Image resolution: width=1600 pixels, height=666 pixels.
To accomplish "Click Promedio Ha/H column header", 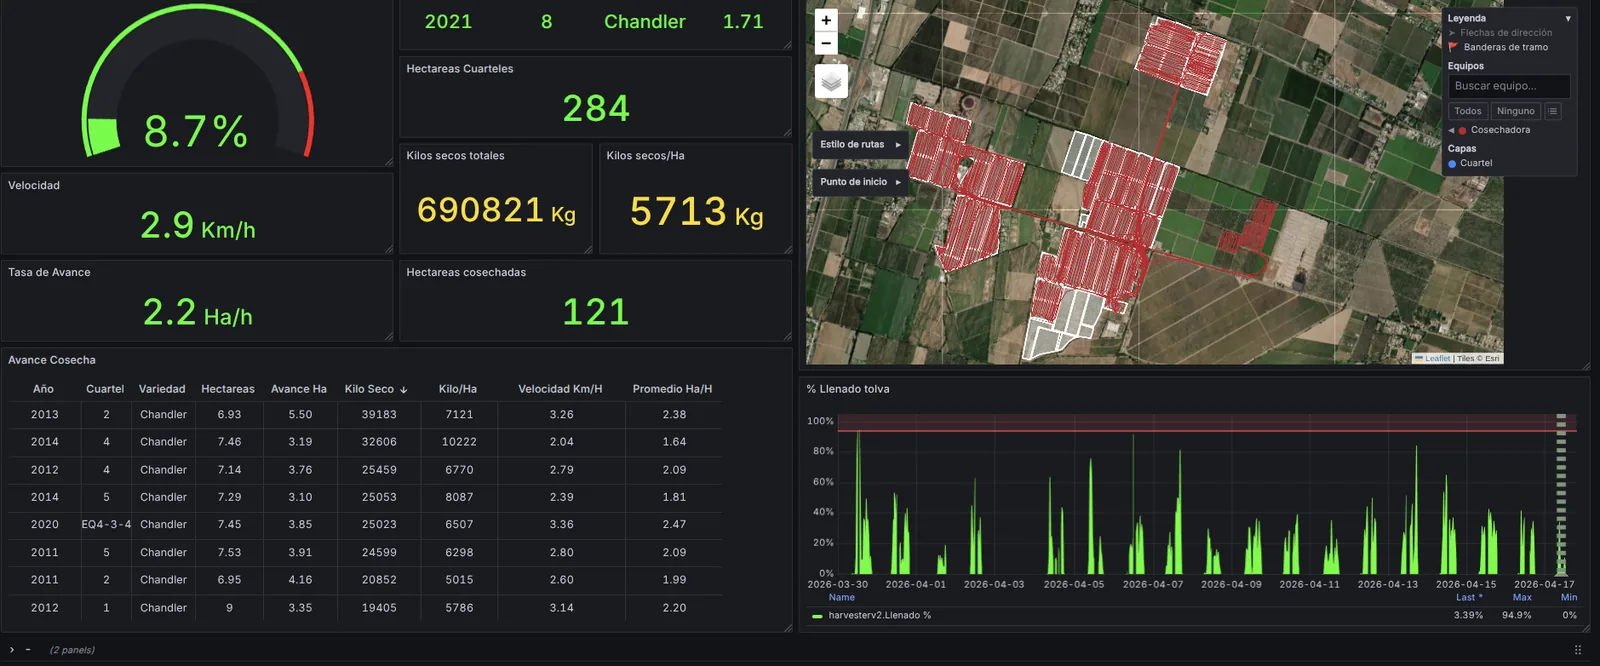I will tap(672, 389).
